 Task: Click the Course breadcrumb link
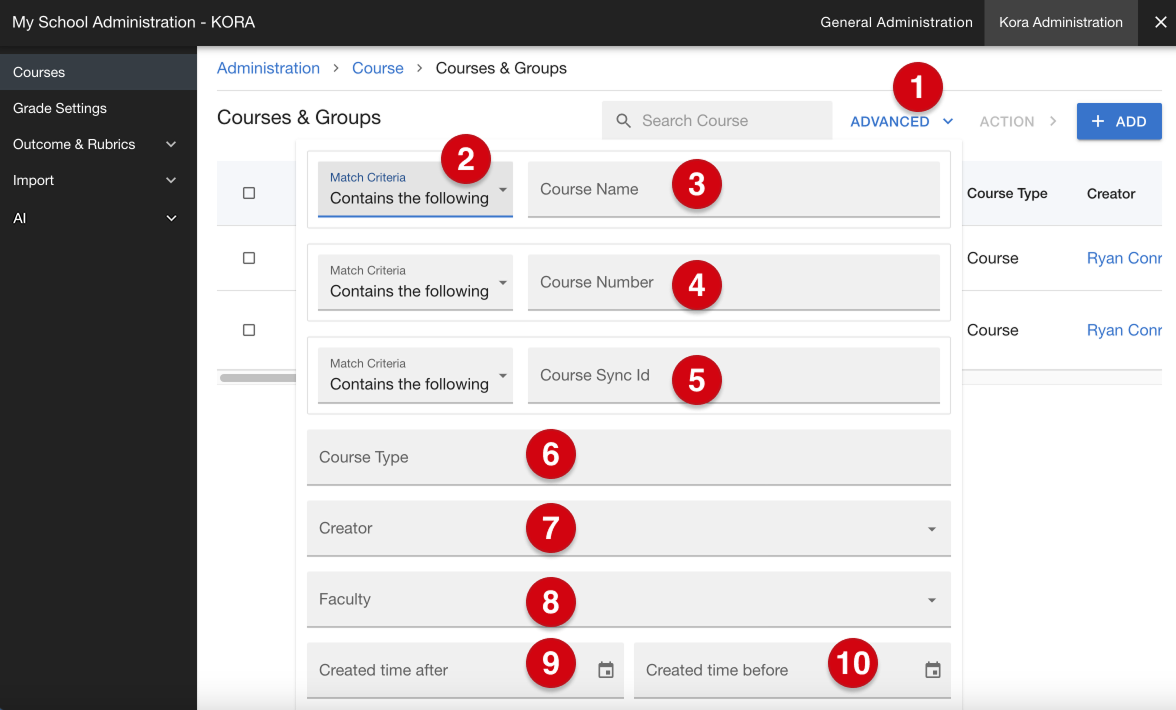pyautogui.click(x=378, y=68)
